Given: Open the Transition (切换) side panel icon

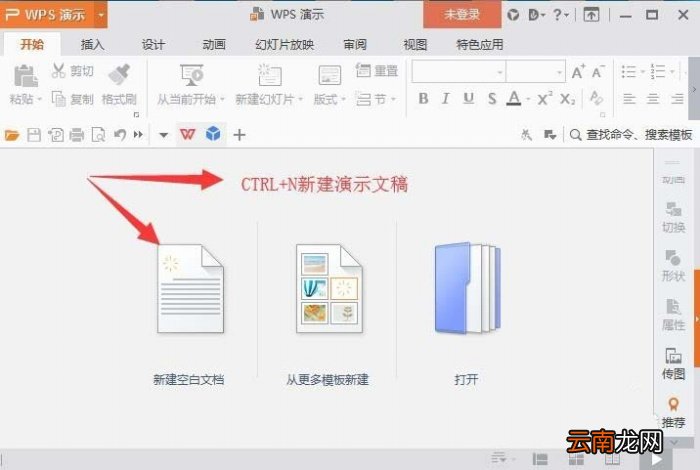Looking at the screenshot, I should [x=673, y=217].
